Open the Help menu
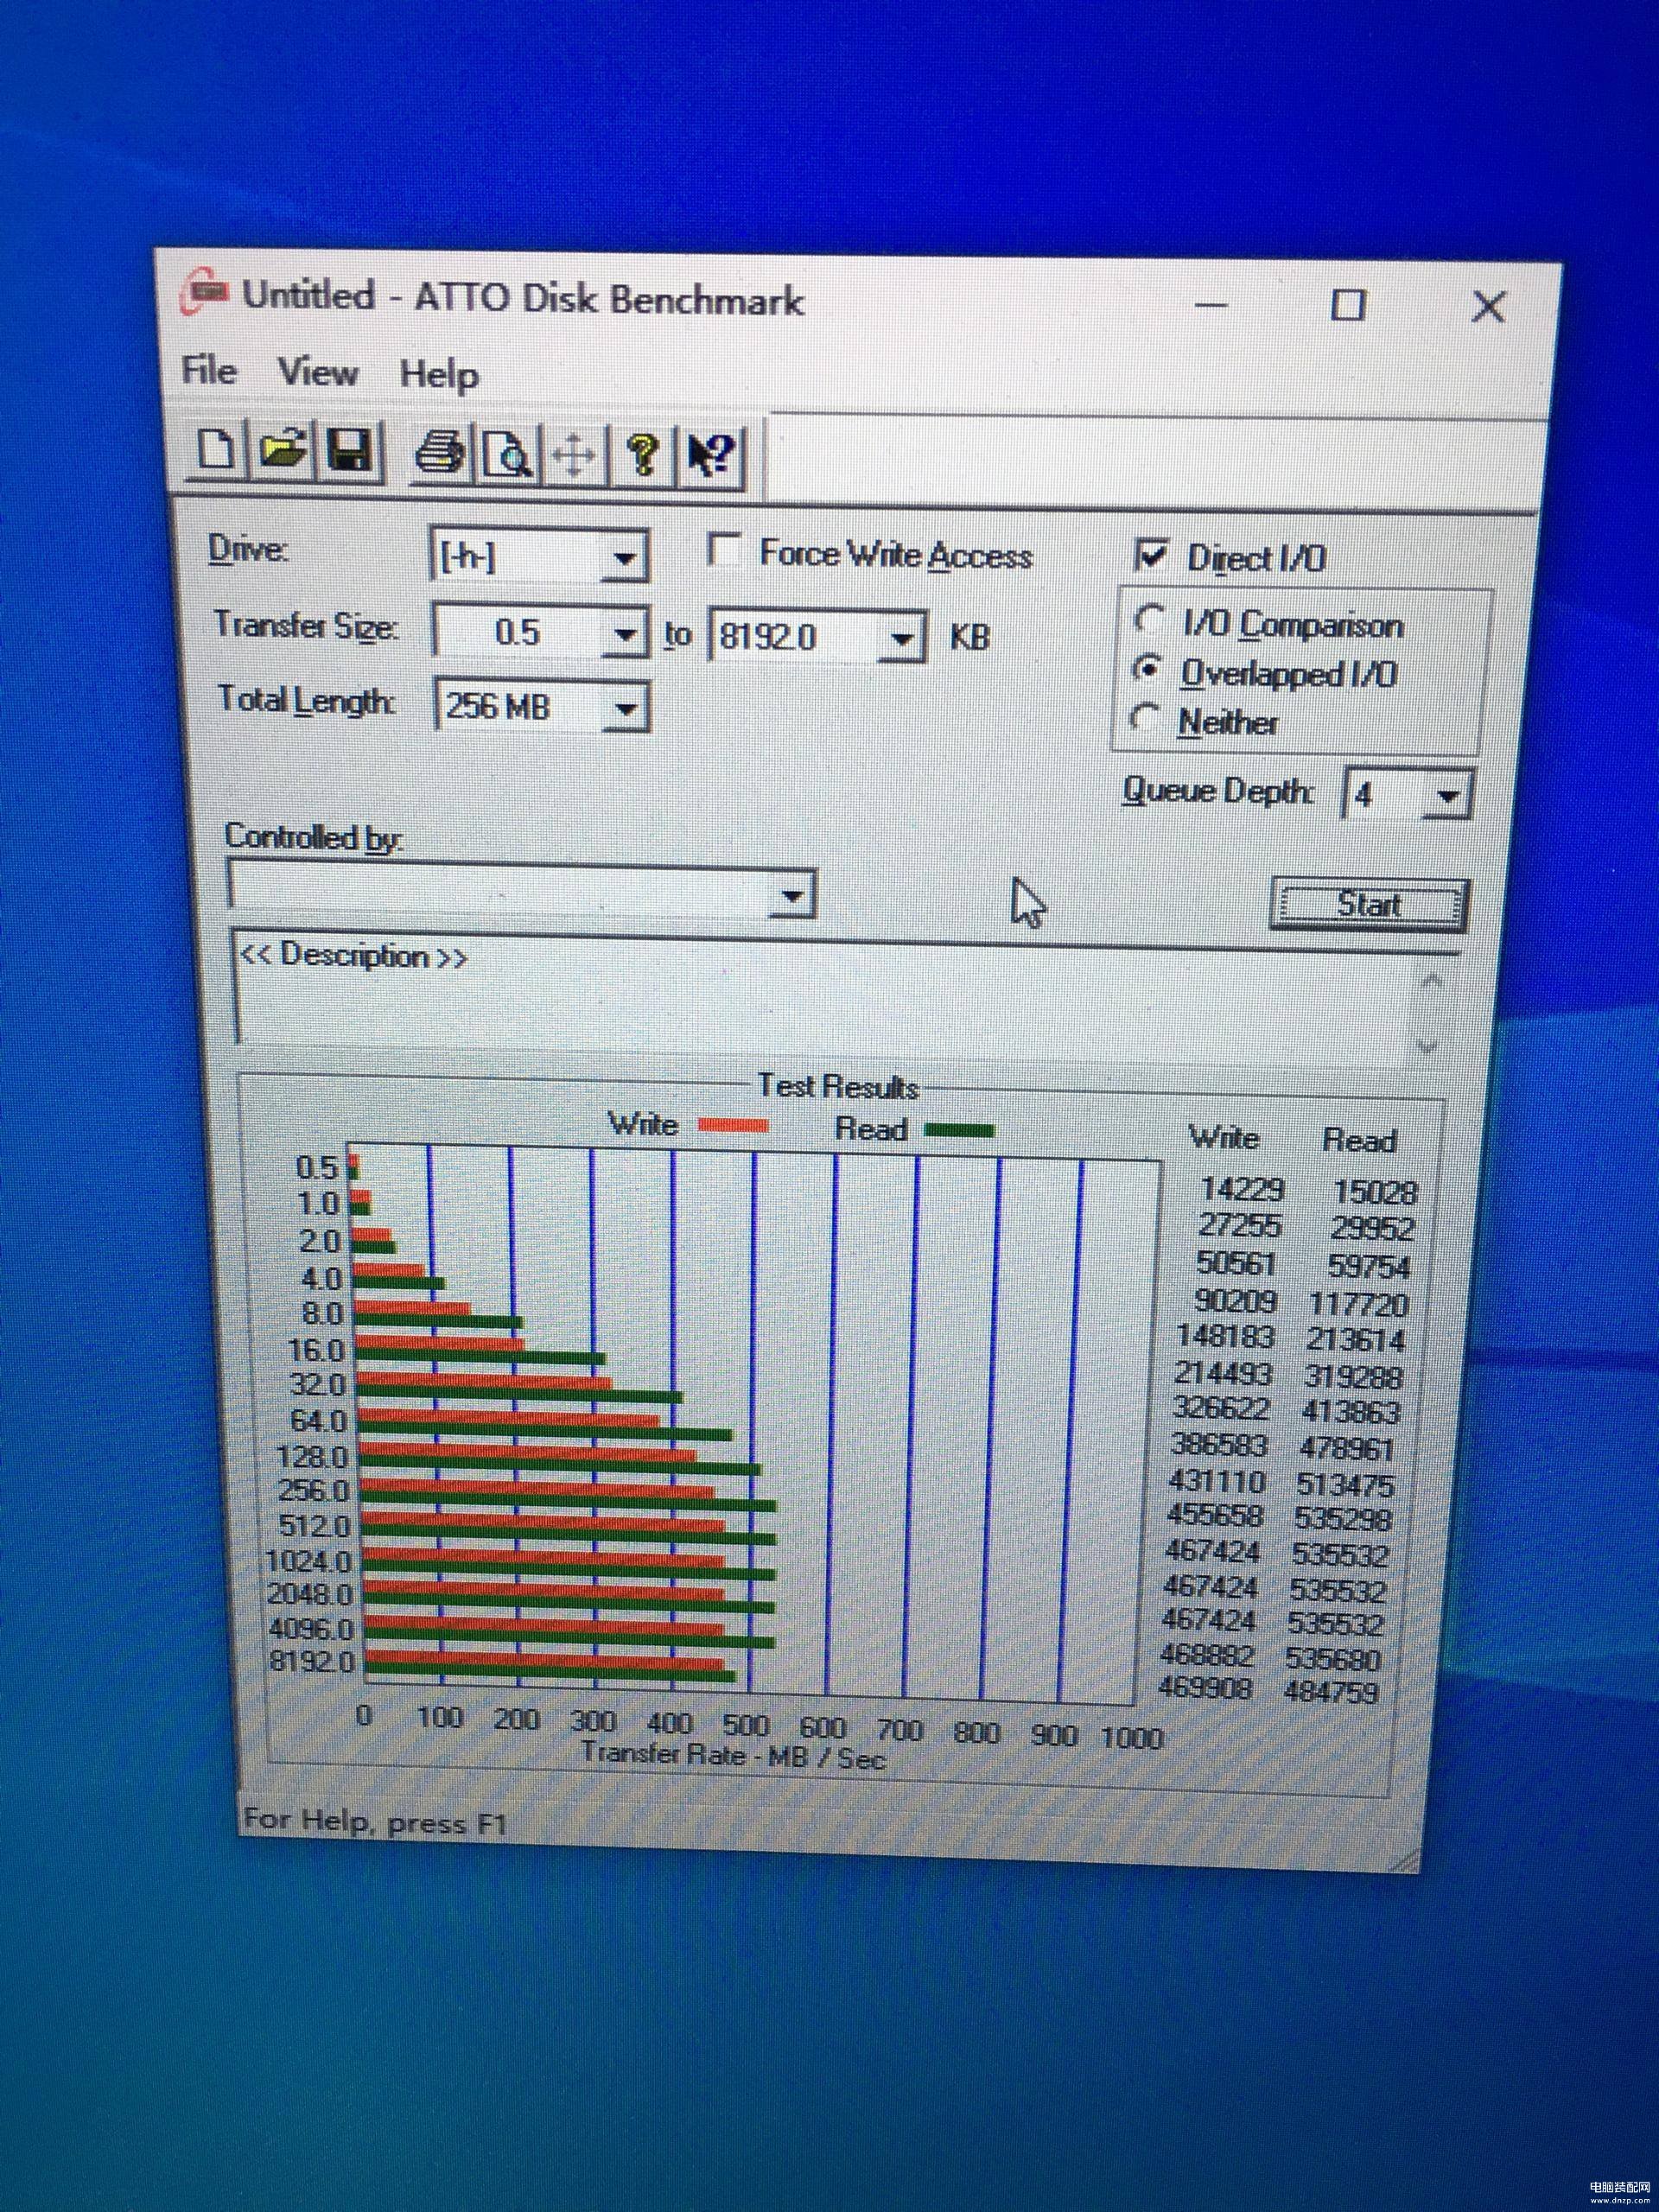 439,375
